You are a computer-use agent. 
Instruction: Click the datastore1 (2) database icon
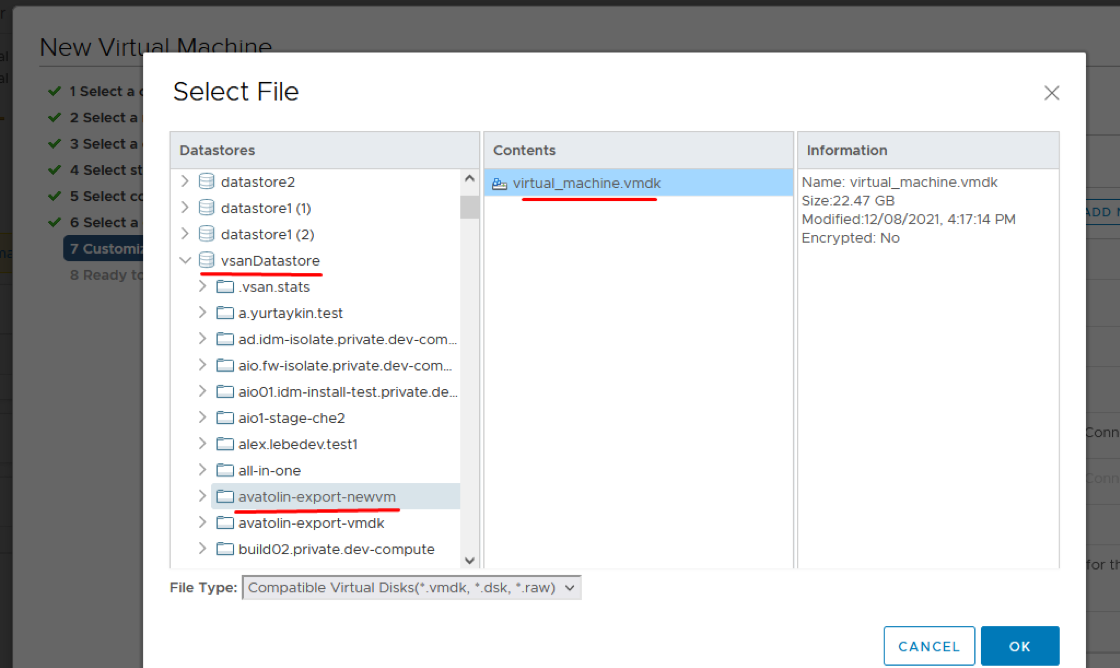coord(206,234)
